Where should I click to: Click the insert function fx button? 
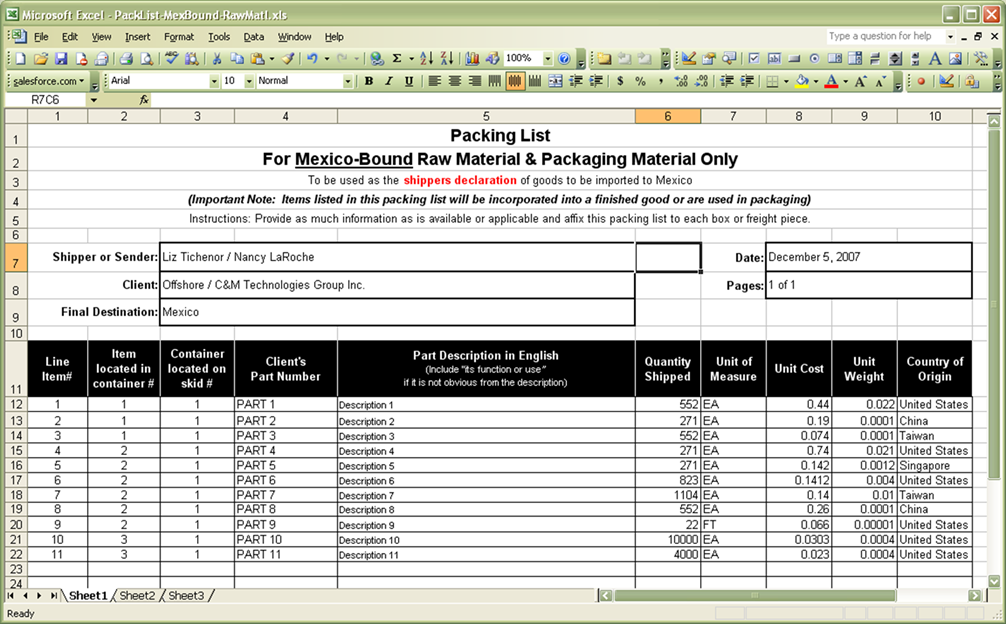(144, 100)
